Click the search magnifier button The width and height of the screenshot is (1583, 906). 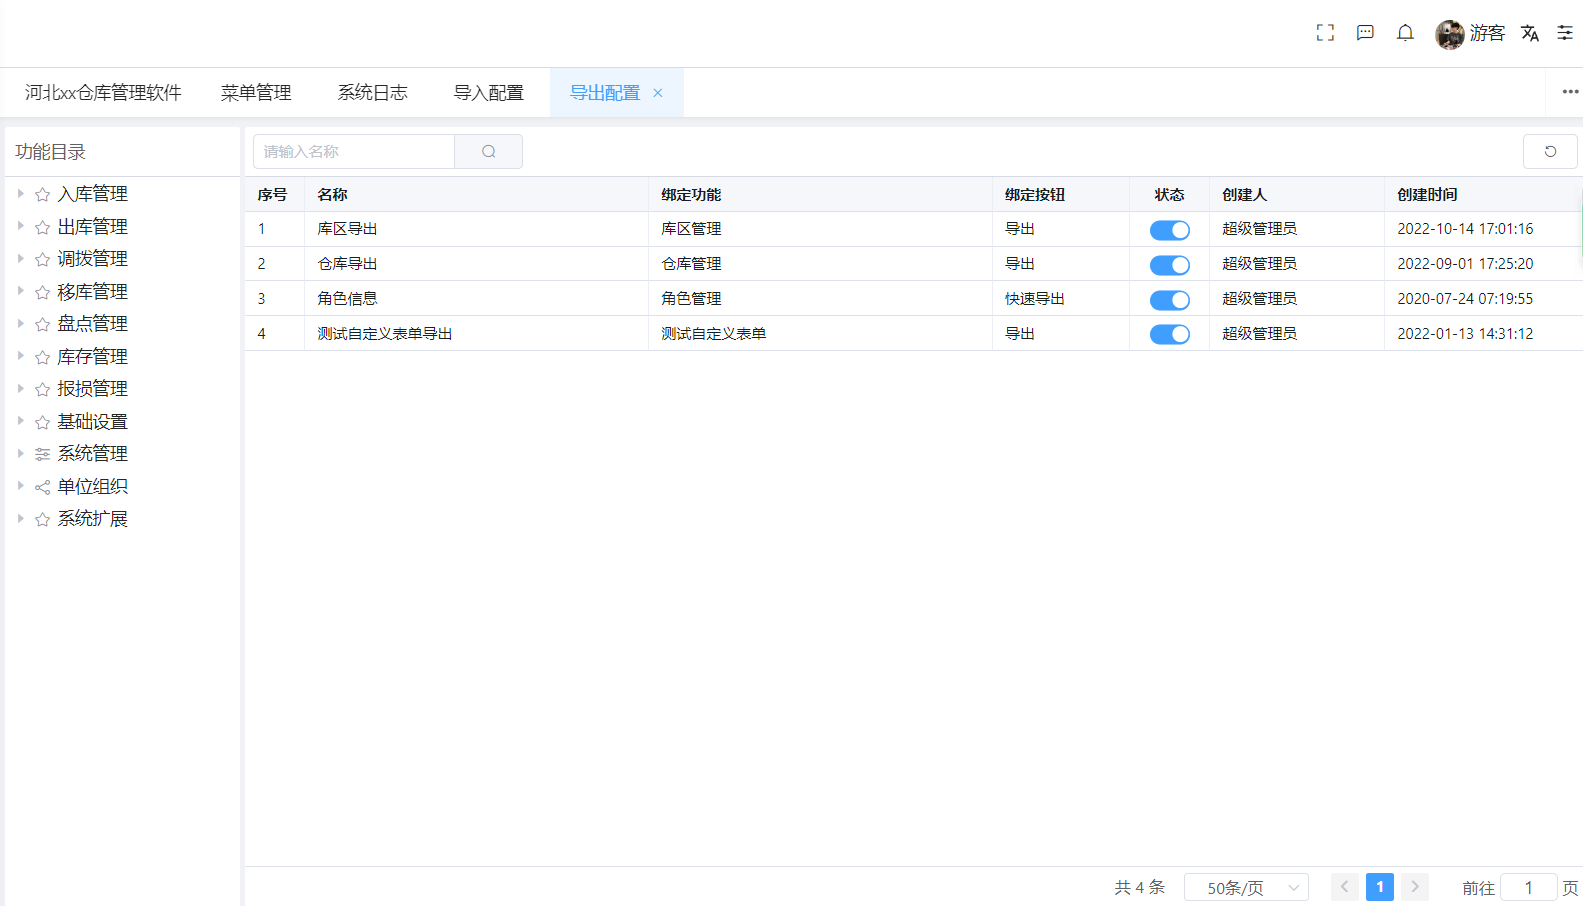[x=489, y=151]
